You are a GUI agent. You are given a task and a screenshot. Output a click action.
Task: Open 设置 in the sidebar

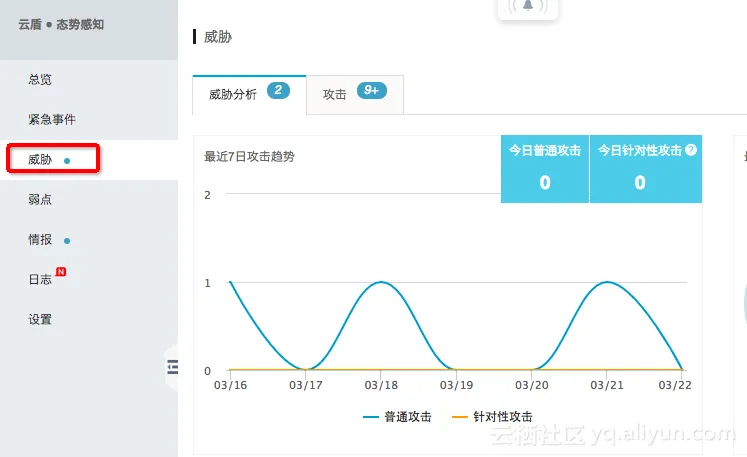[x=40, y=319]
